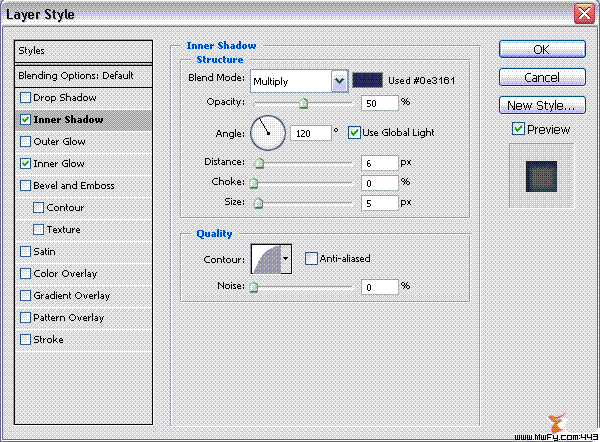Image resolution: width=600 pixels, height=442 pixels.
Task: Open the Drop Shadow settings row
Action: pyautogui.click(x=83, y=98)
